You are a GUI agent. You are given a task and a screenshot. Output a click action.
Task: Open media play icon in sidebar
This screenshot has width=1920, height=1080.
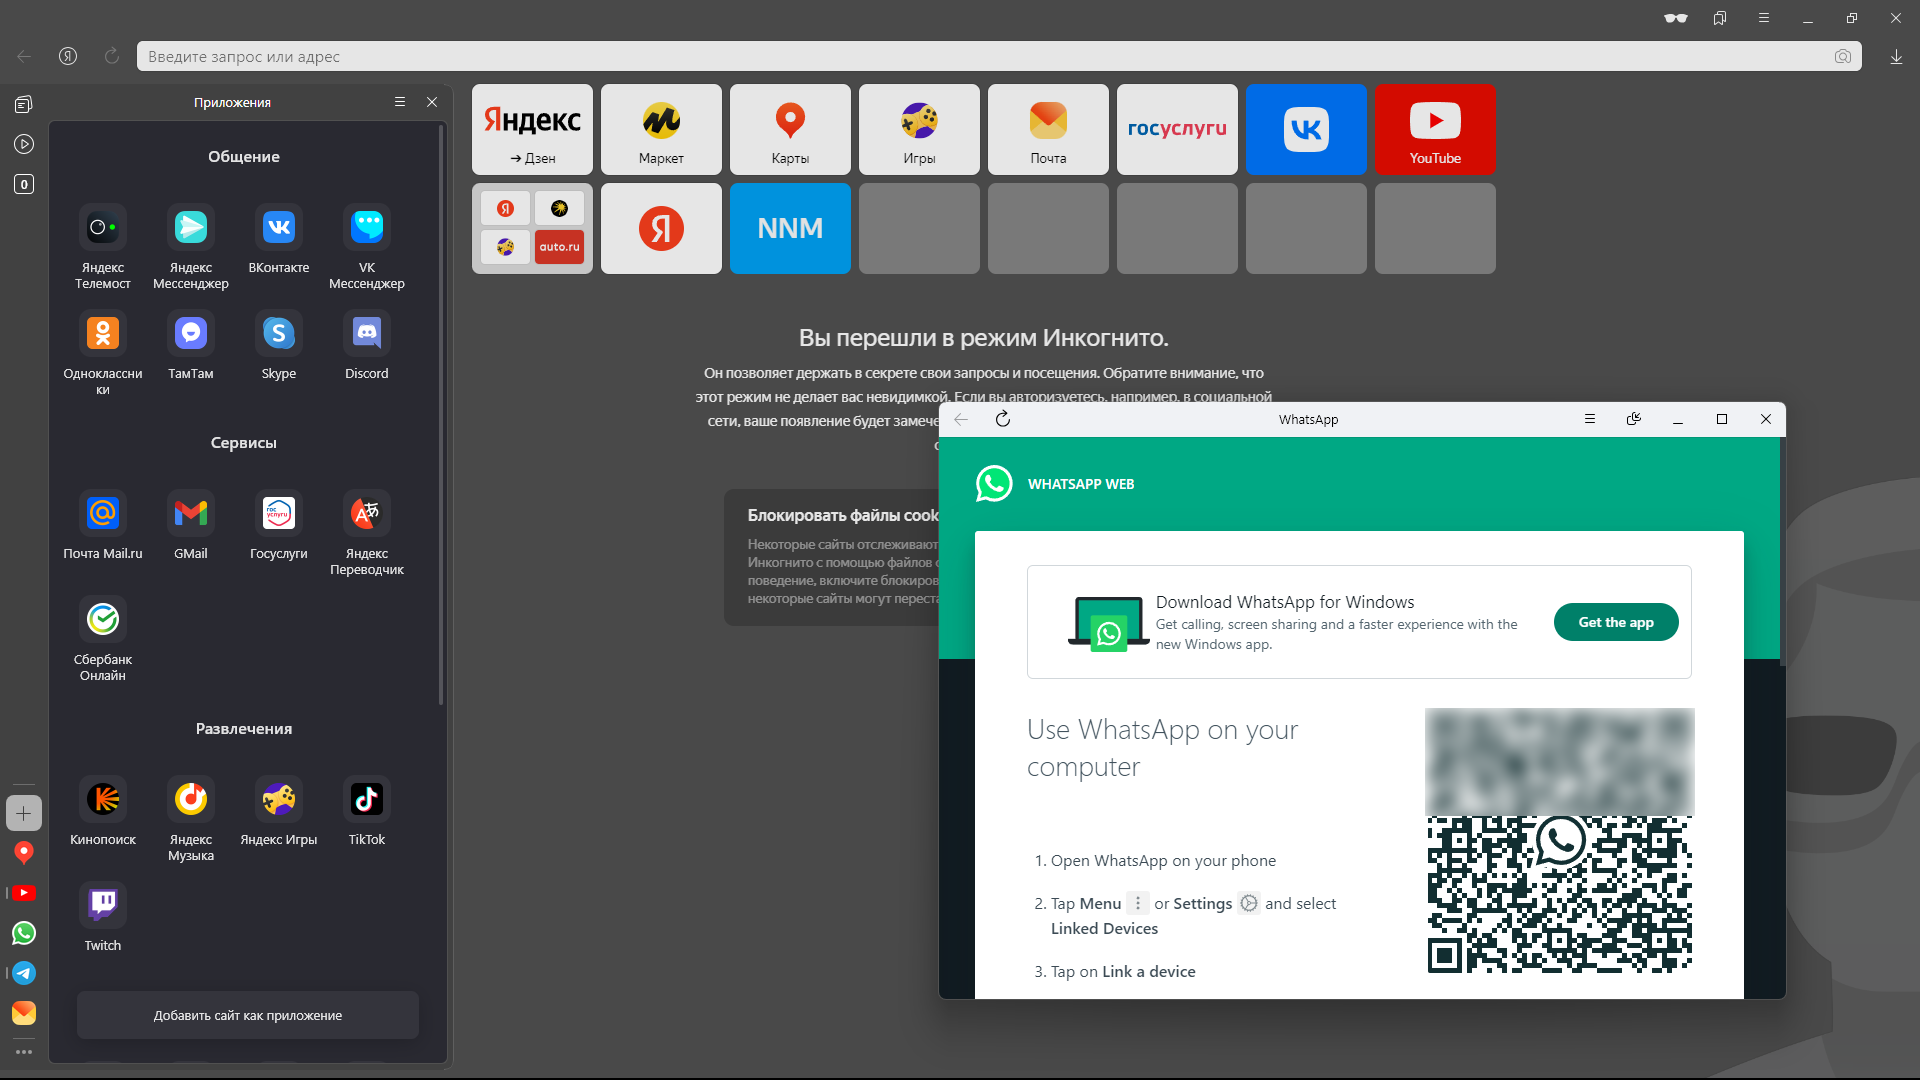[x=24, y=144]
